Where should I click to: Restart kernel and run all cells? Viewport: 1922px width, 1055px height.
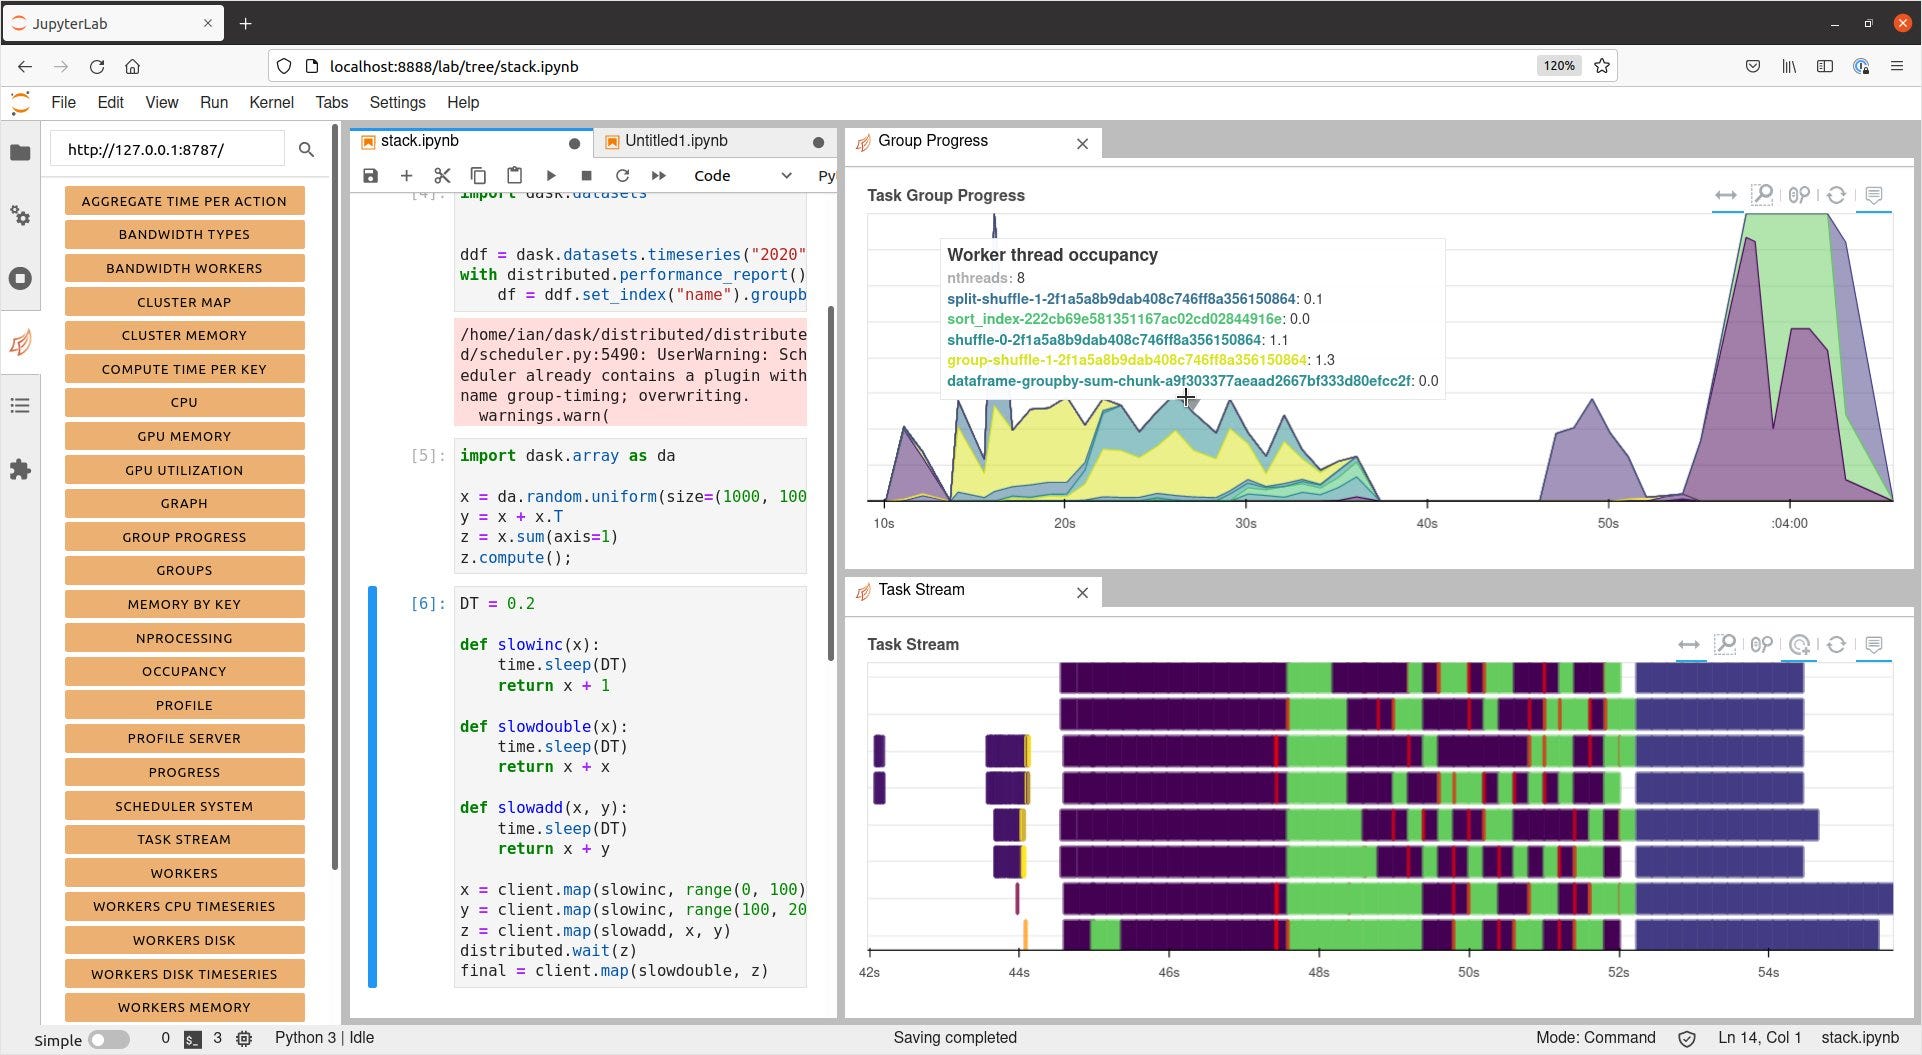click(x=658, y=176)
